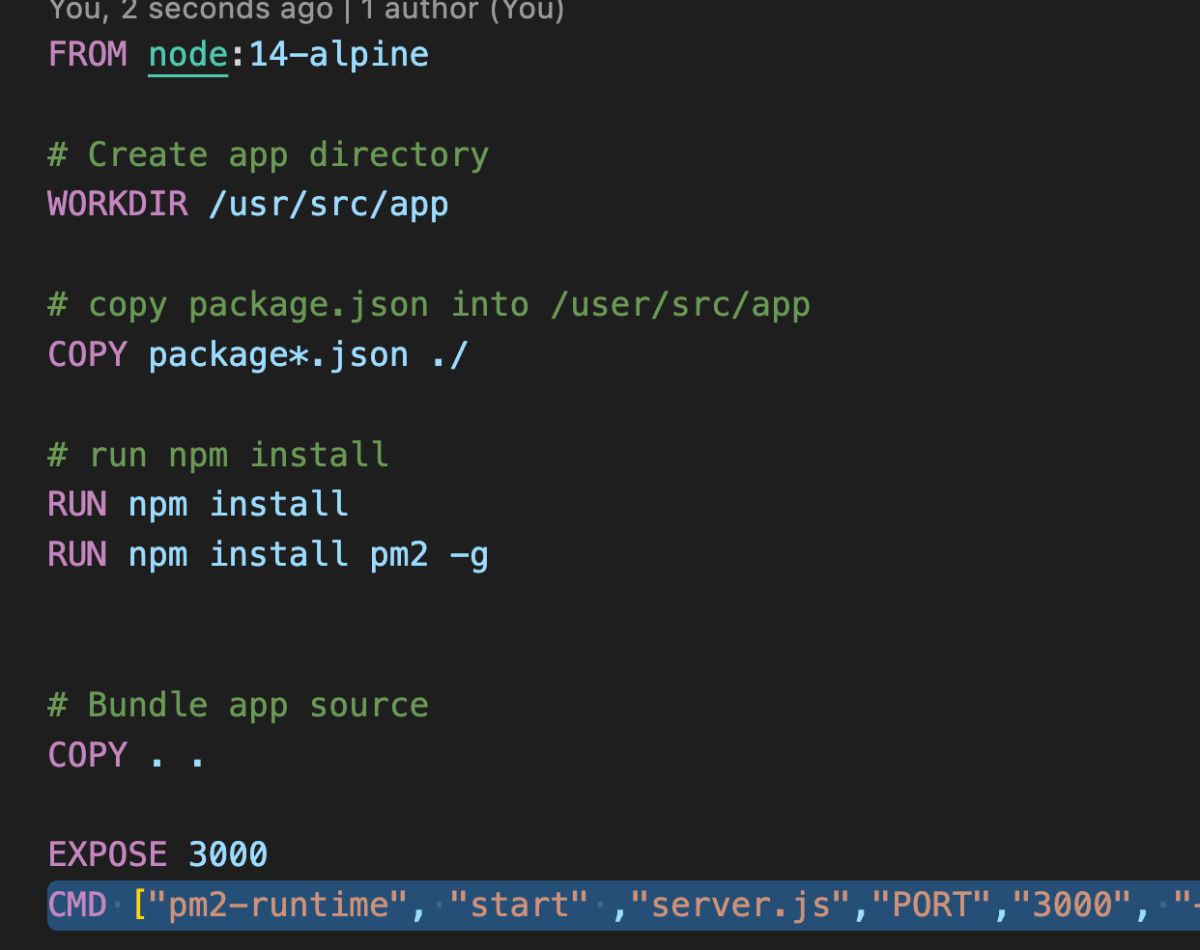Viewport: 1200px width, 950px height.
Task: Click the "server.js" string in CMD
Action: 740,905
